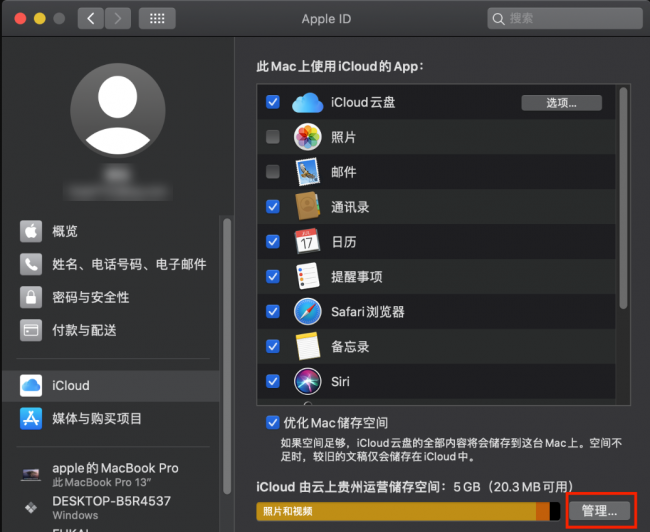The width and height of the screenshot is (650, 532).
Task: Uncheck Siri checkbox
Action: tap(273, 381)
